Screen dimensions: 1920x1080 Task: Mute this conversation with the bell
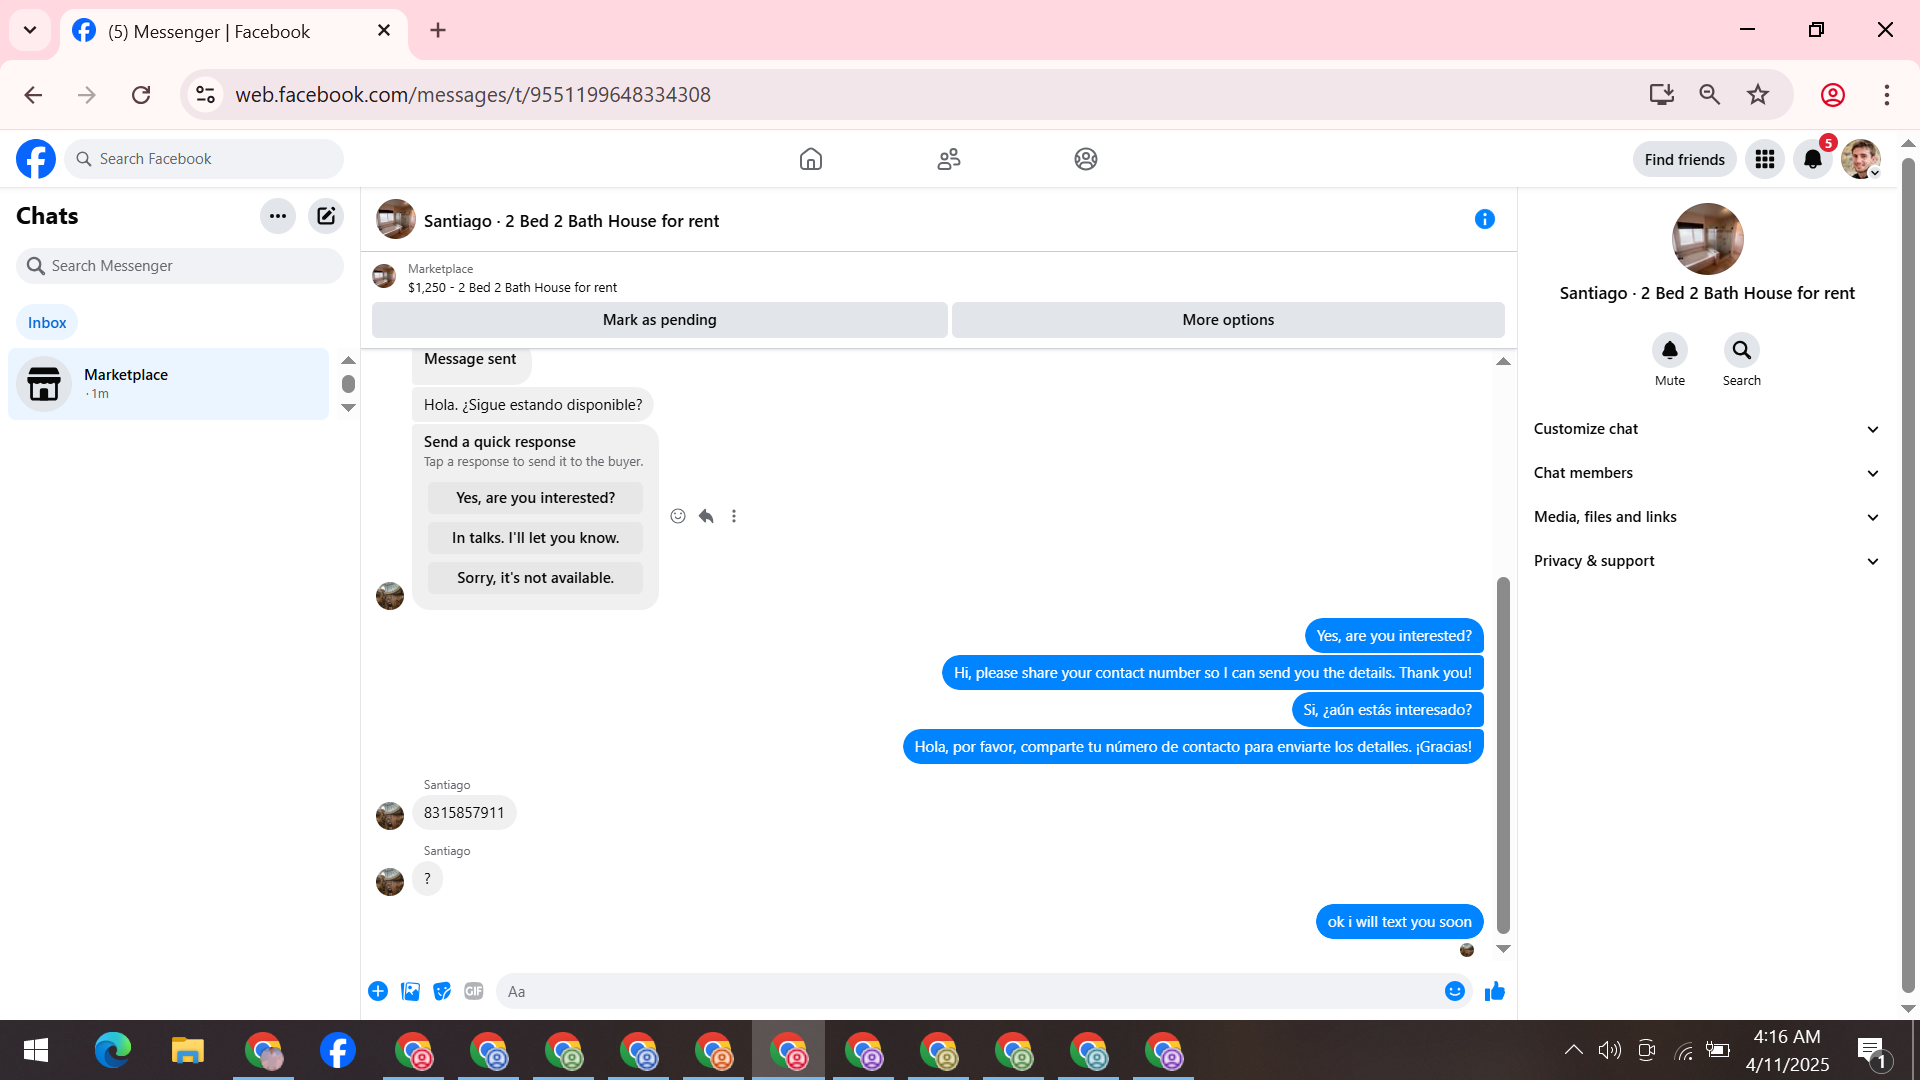1669,351
